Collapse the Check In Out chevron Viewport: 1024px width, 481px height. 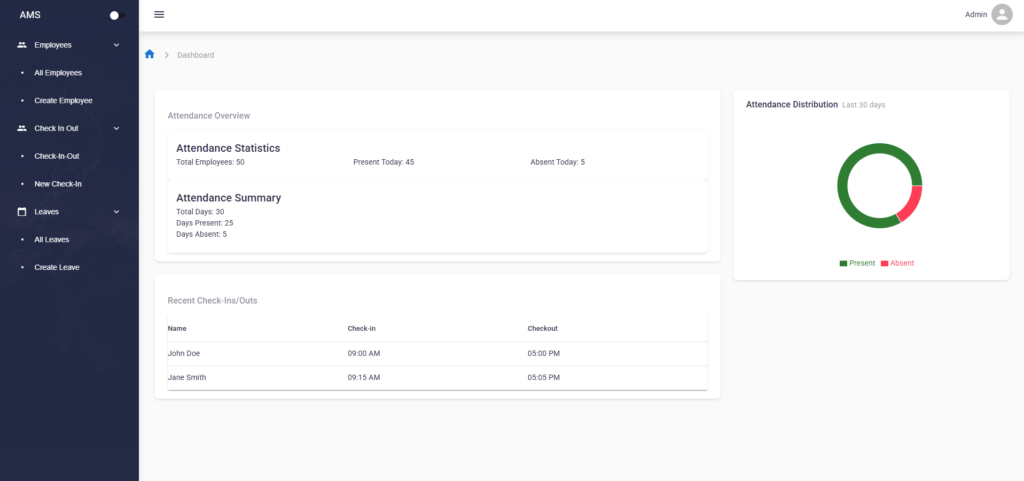116,128
